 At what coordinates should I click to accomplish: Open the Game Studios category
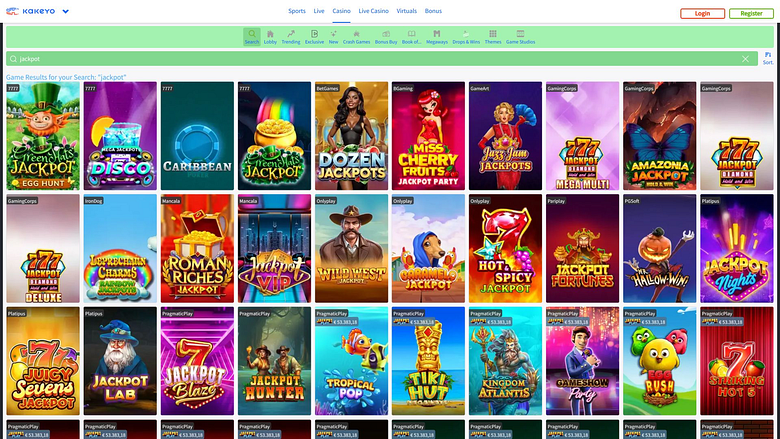coord(520,37)
